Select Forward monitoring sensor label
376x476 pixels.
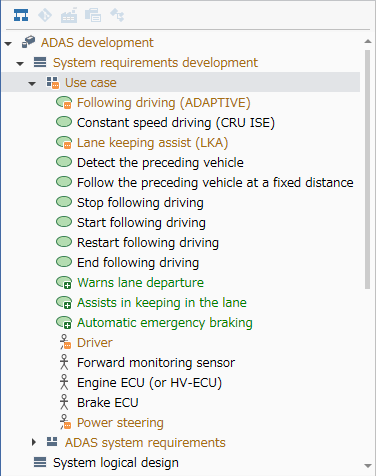click(156, 363)
